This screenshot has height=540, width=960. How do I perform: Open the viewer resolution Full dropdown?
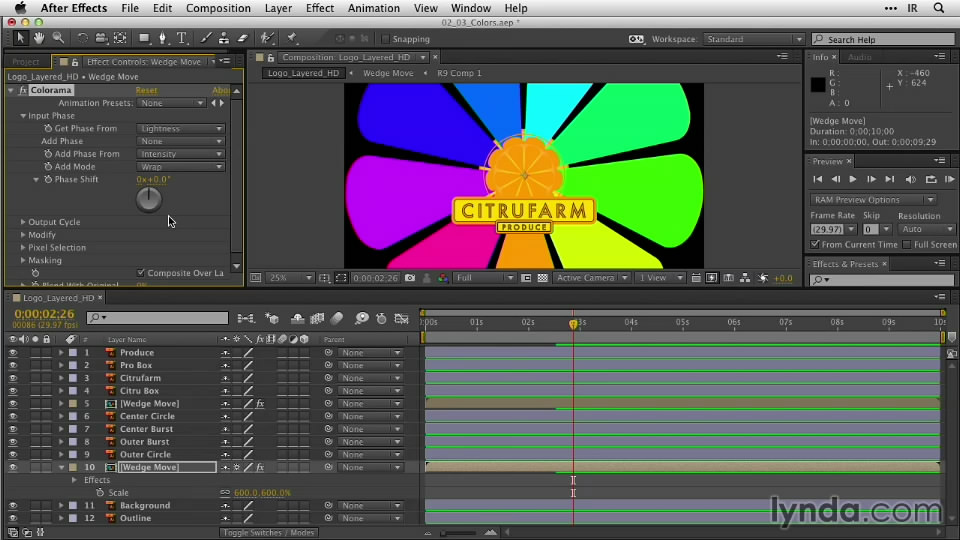click(x=484, y=278)
